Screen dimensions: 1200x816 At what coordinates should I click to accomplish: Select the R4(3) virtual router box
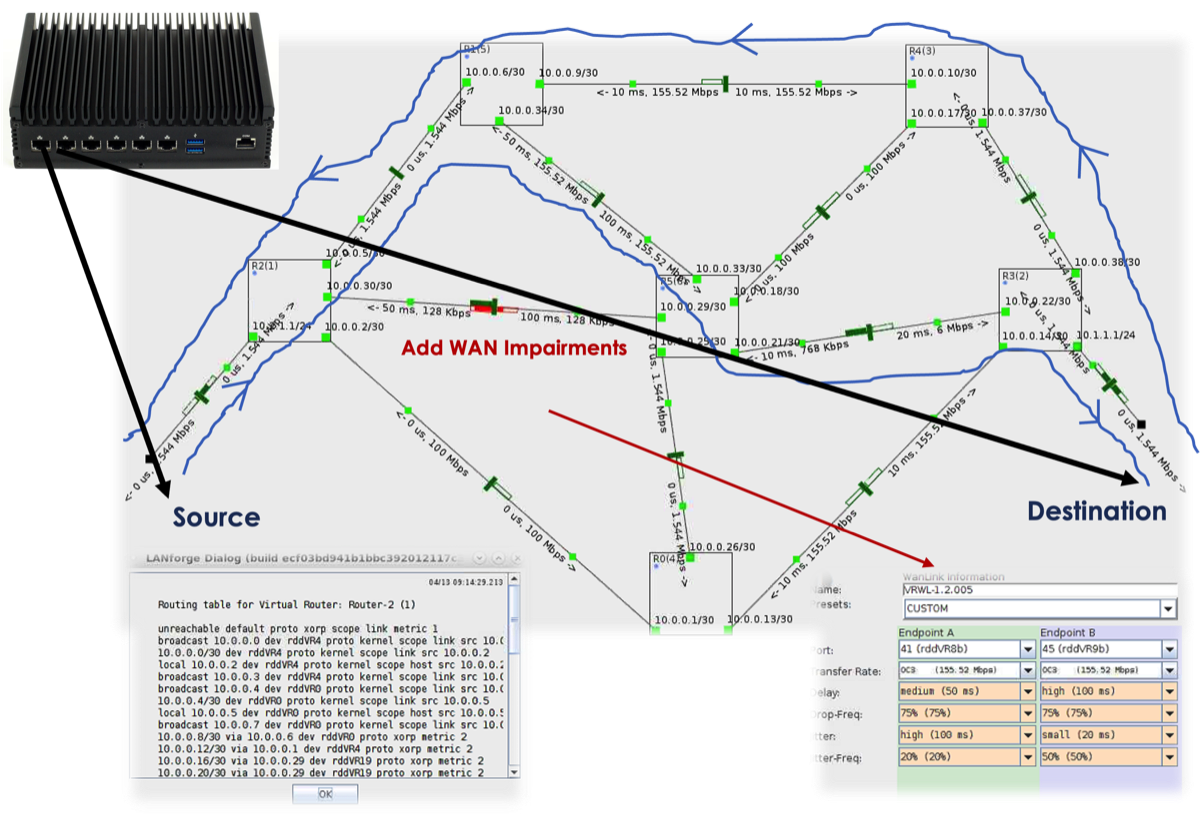point(947,85)
